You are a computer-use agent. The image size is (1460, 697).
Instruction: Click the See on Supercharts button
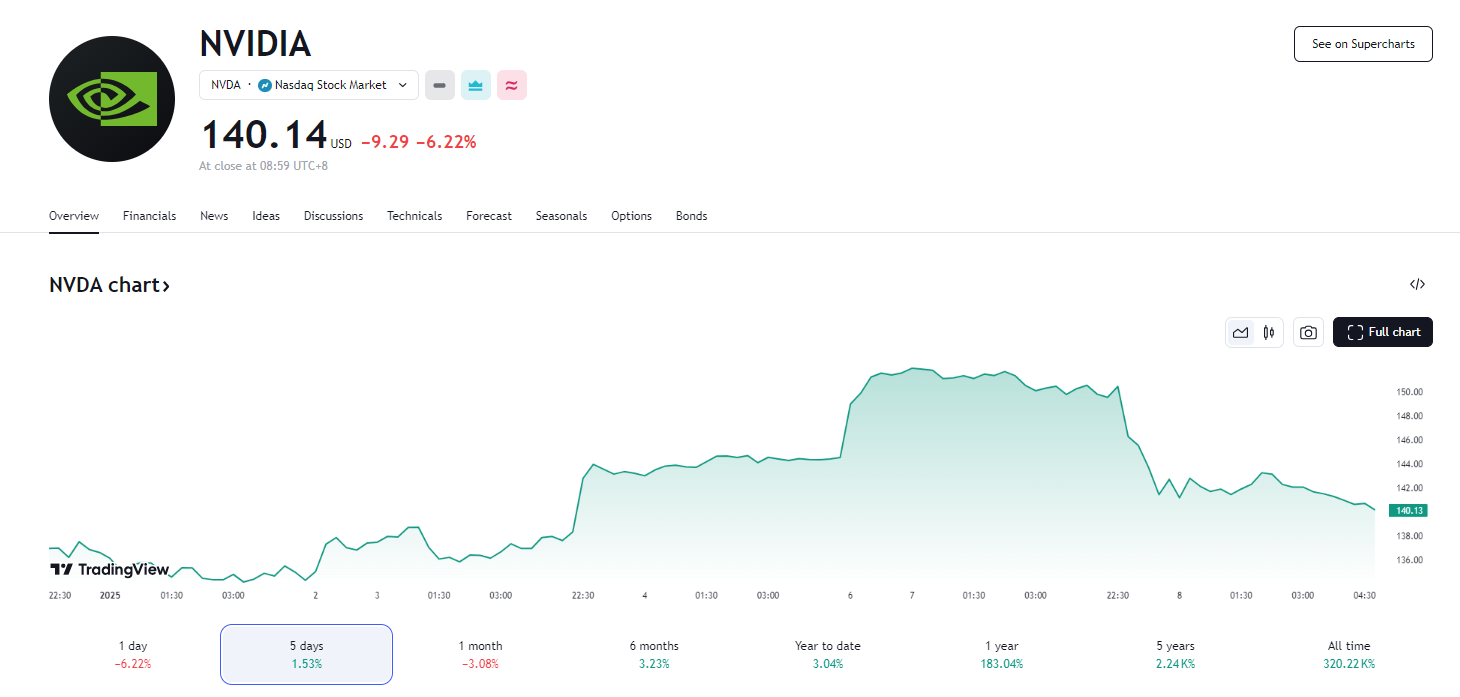click(1363, 44)
